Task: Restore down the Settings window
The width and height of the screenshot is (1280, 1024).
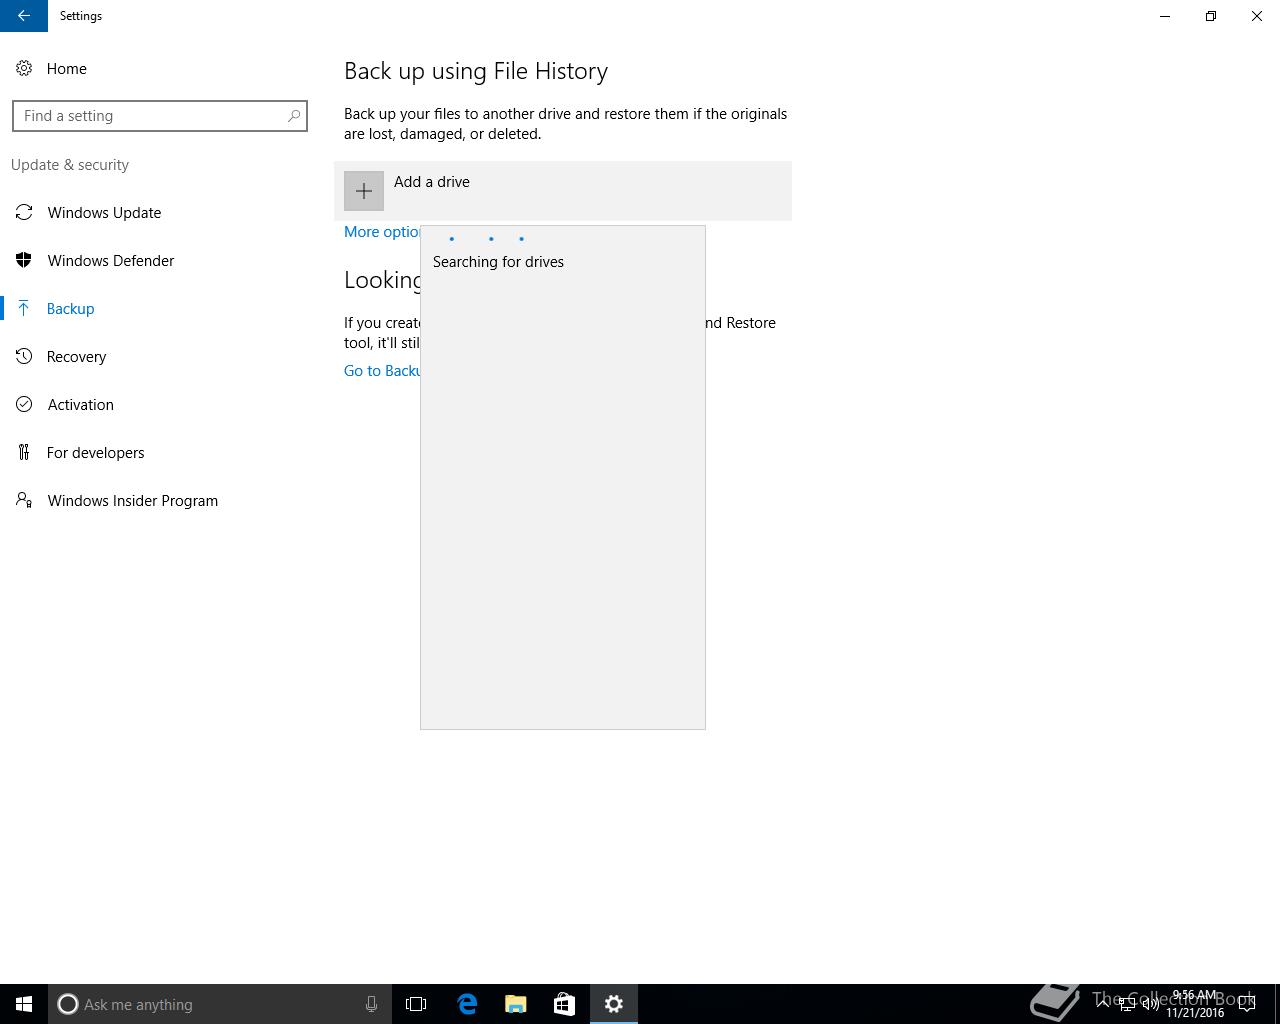Action: point(1211,16)
